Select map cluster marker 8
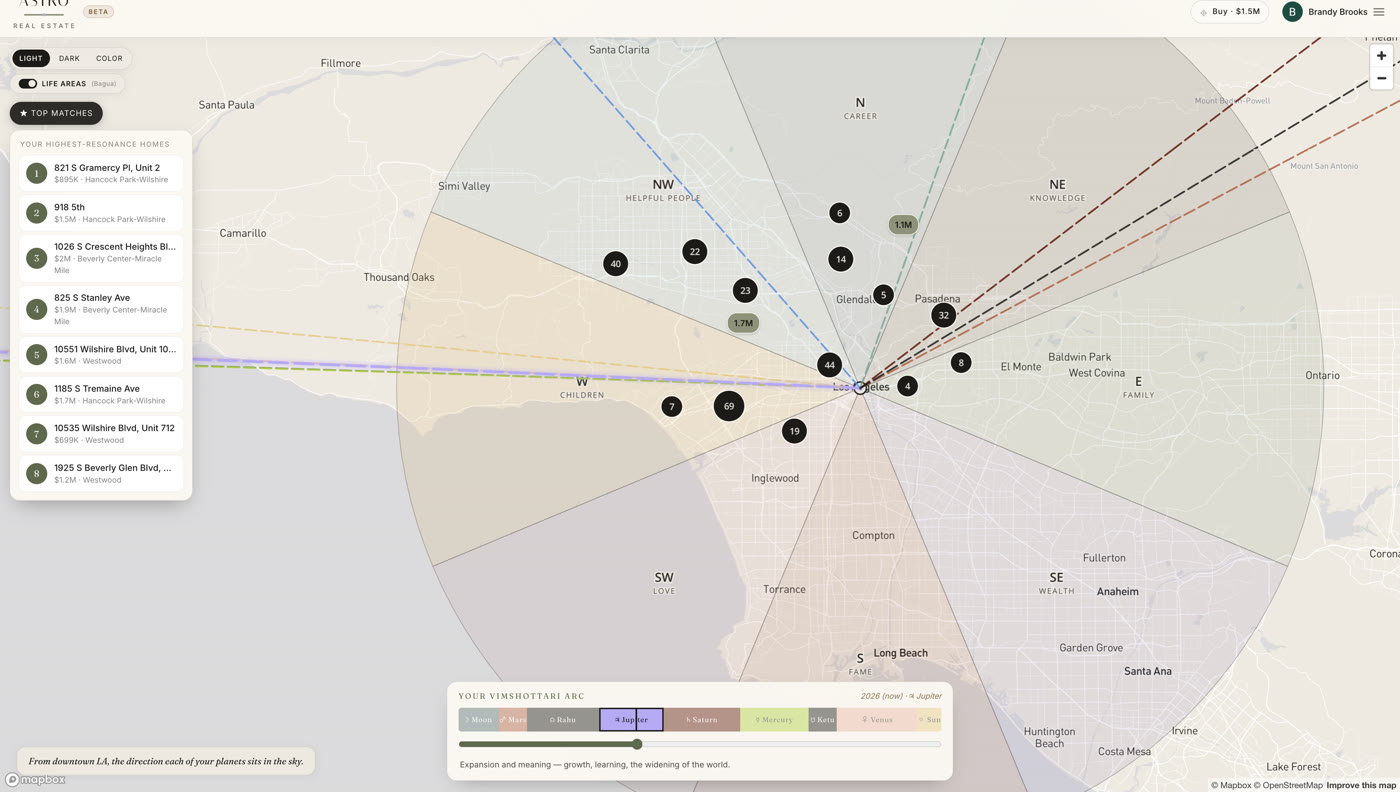Viewport: 1400px width, 792px height. tap(961, 363)
